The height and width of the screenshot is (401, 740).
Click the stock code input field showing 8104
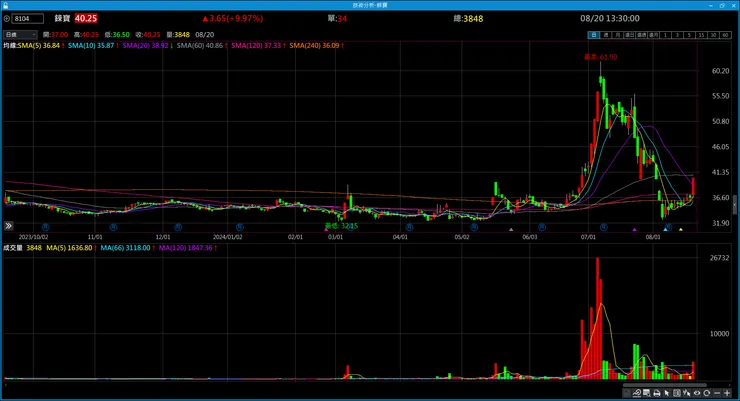coord(28,18)
